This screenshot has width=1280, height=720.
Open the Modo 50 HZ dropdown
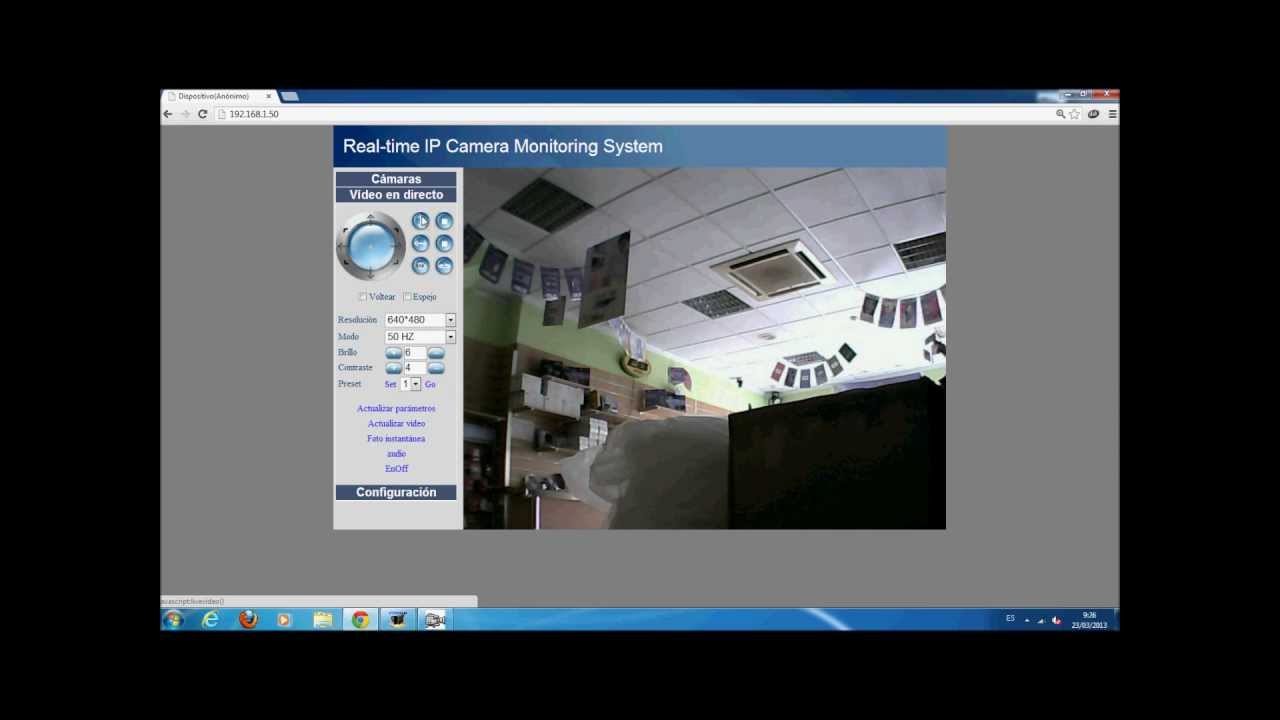pyautogui.click(x=420, y=337)
